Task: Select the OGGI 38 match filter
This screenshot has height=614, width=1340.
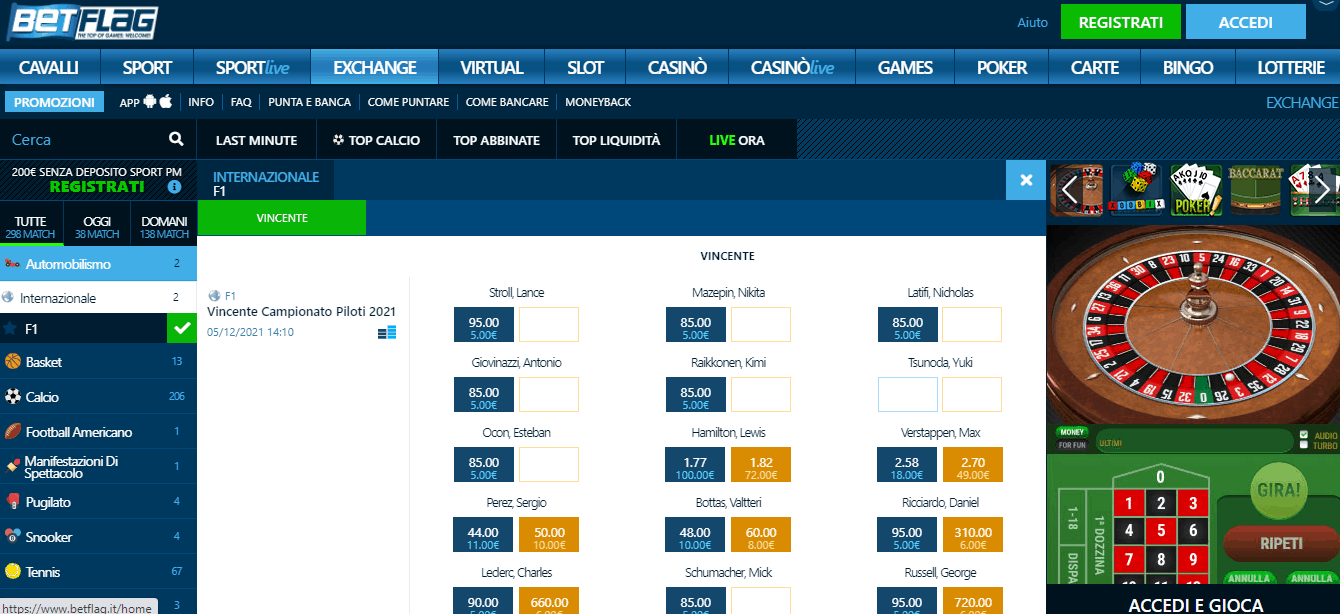Action: click(98, 227)
